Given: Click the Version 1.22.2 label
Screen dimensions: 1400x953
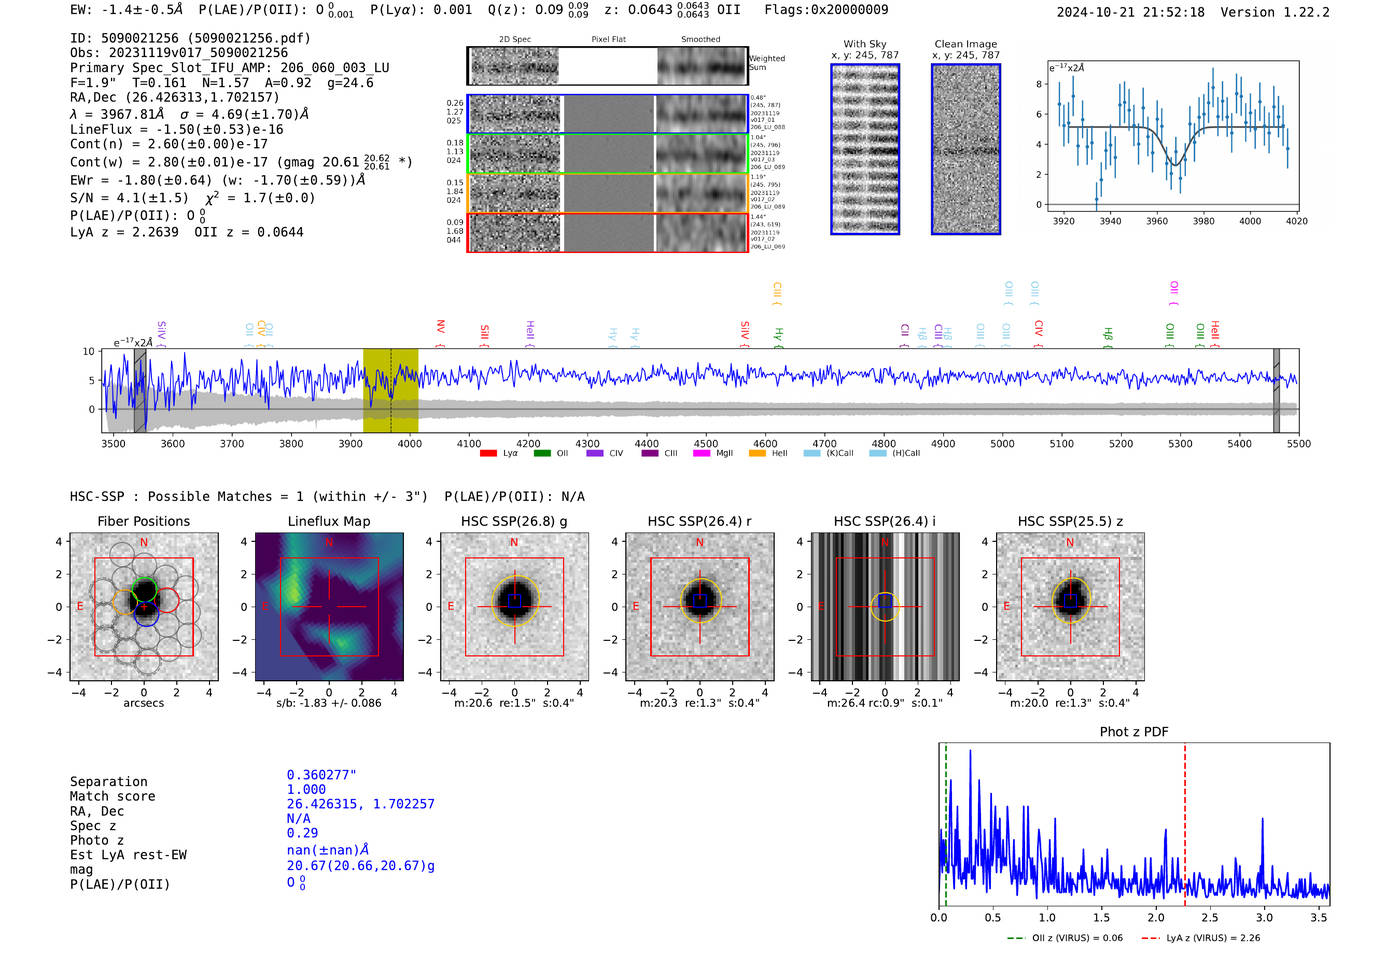Looking at the screenshot, I should tap(1275, 12).
